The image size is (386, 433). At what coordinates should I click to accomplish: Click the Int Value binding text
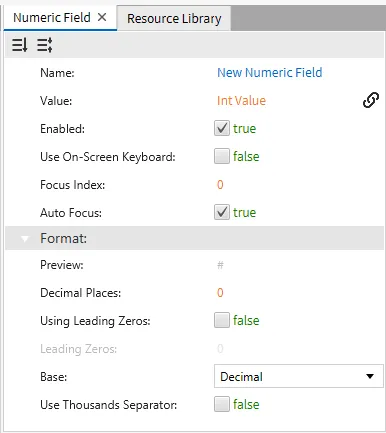241,100
